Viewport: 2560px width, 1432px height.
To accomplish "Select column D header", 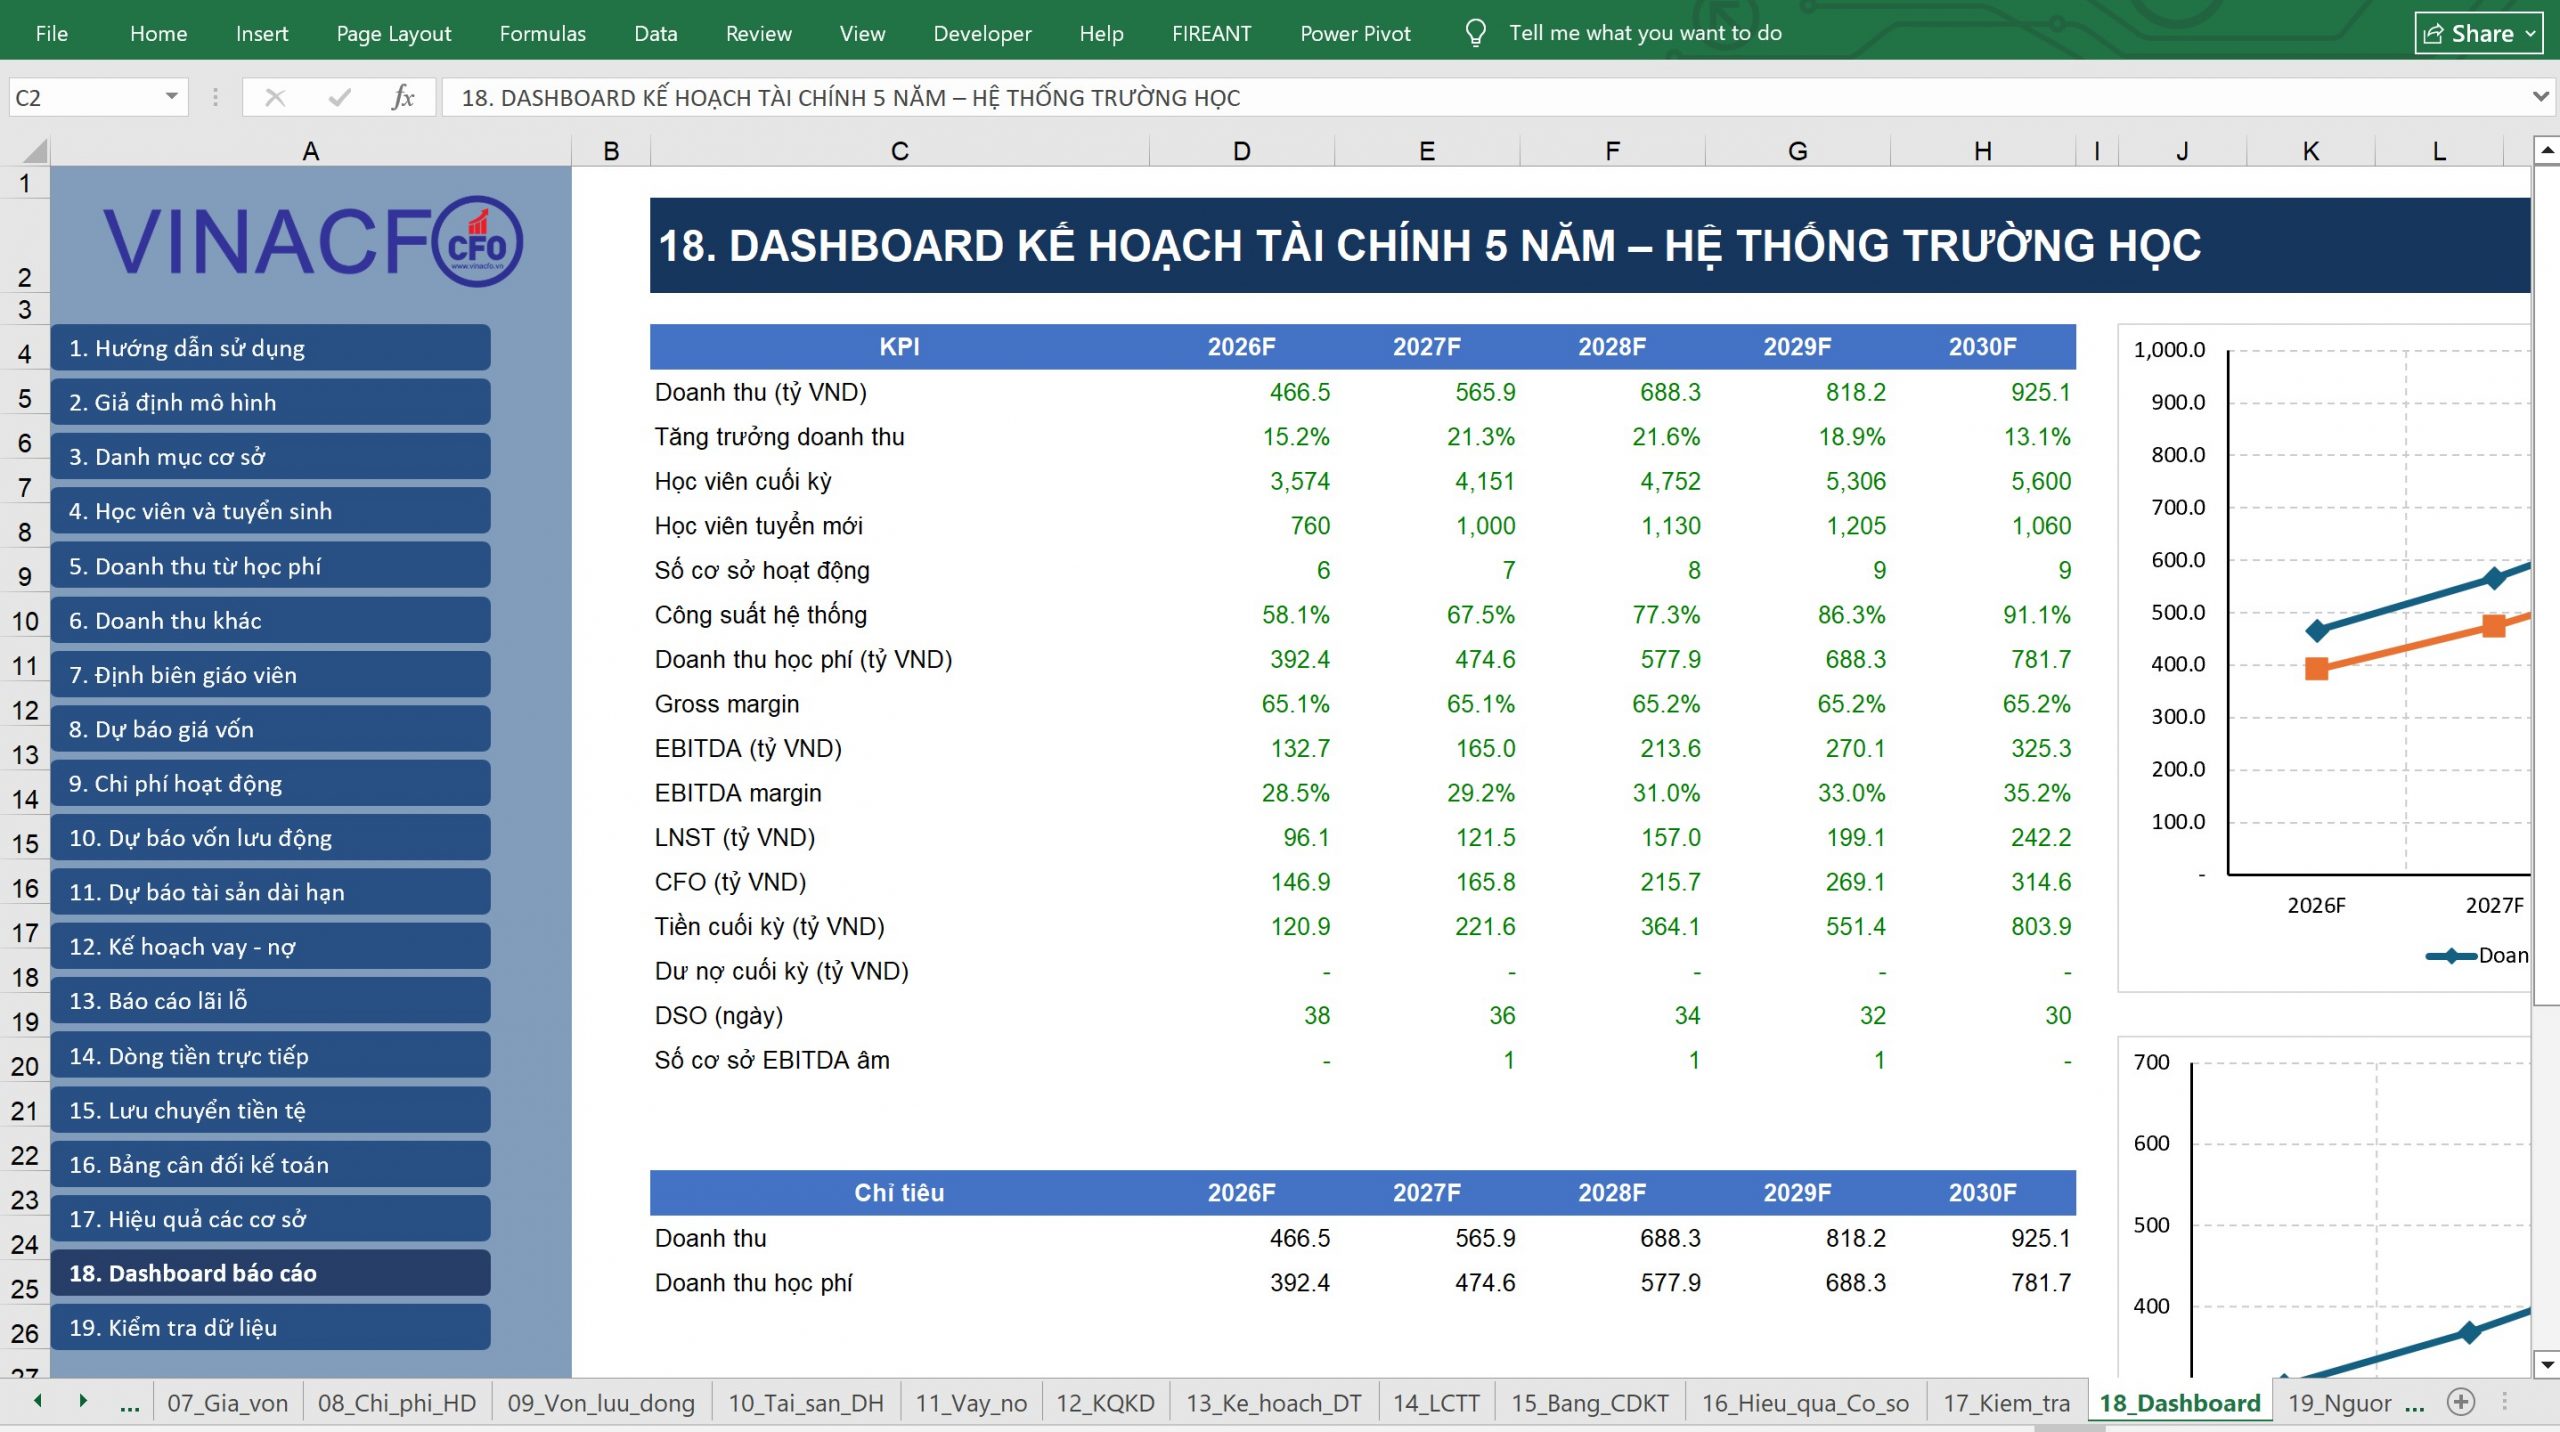I will point(1241,151).
